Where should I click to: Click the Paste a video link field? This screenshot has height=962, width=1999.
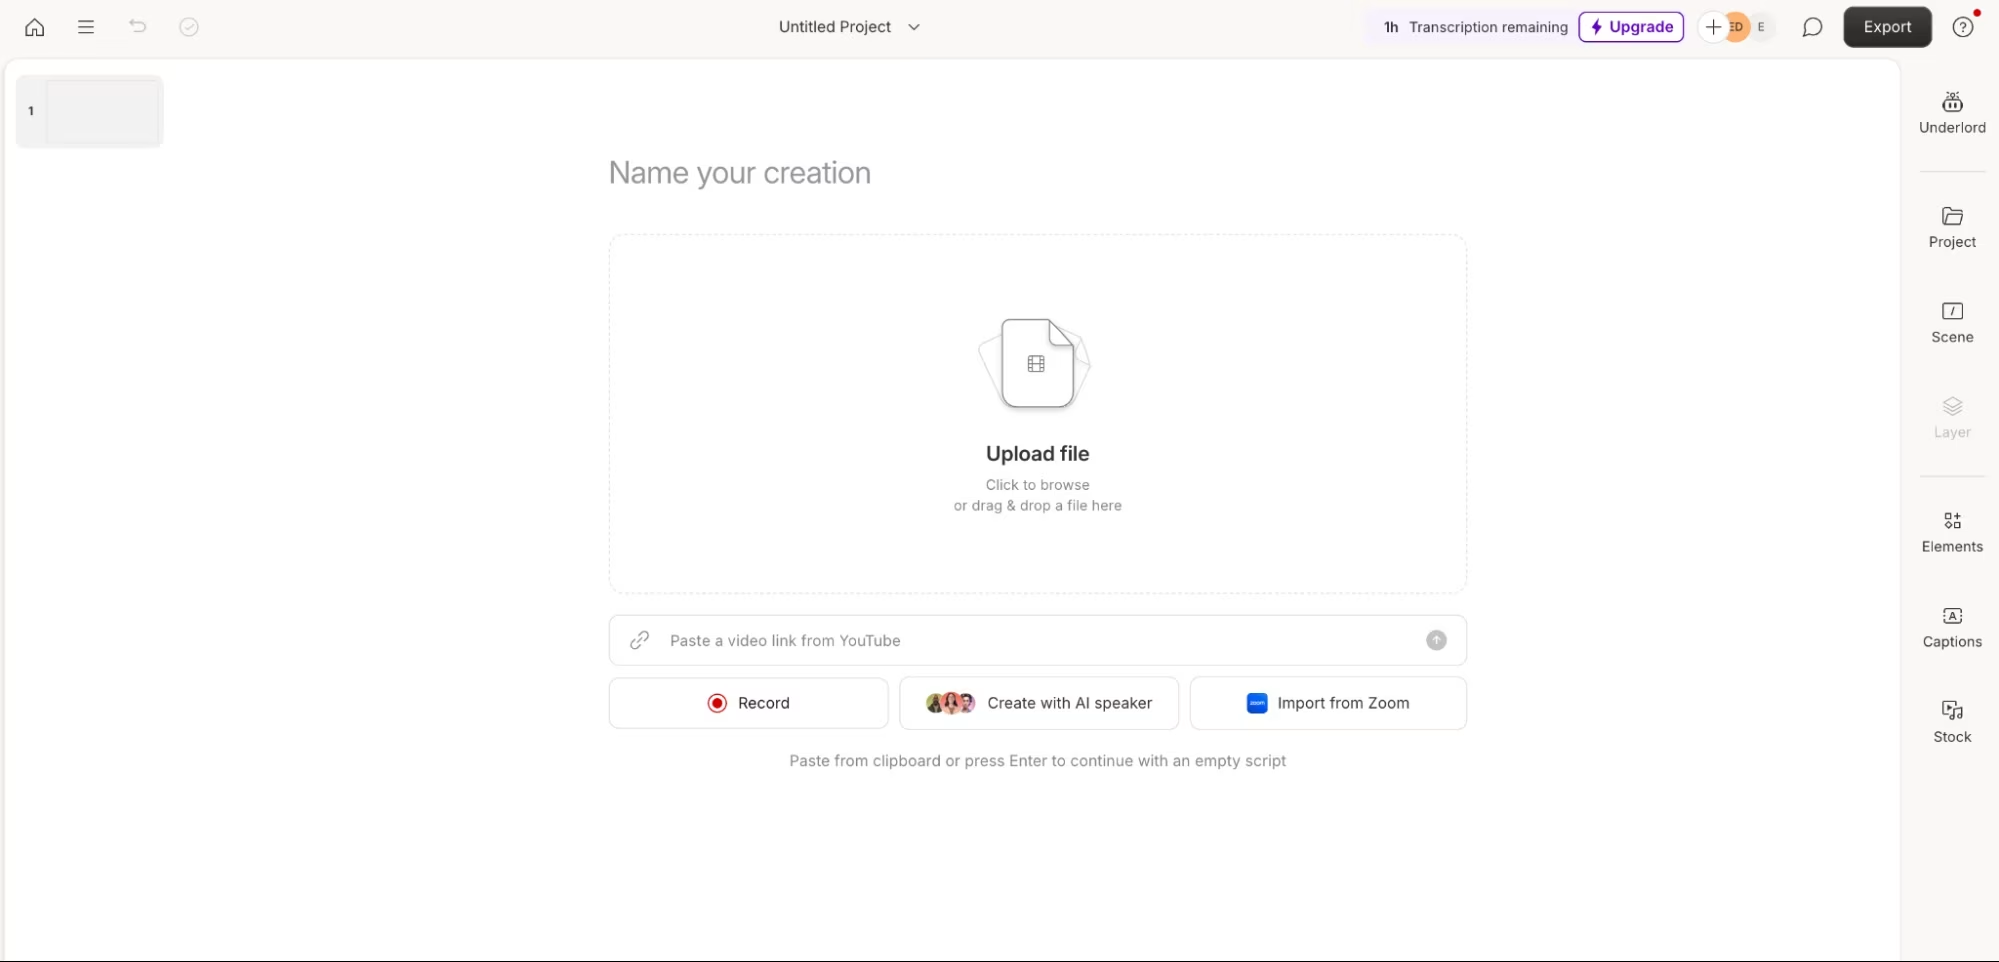(1000, 640)
